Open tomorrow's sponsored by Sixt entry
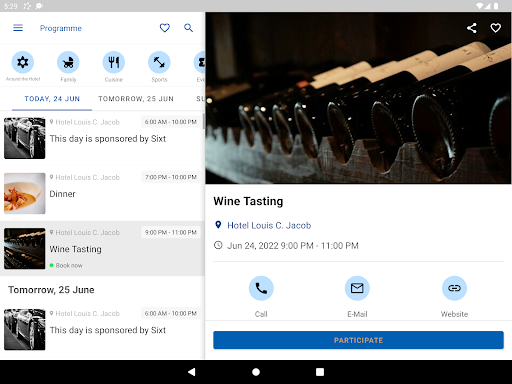This screenshot has height=384, width=512. (x=102, y=329)
